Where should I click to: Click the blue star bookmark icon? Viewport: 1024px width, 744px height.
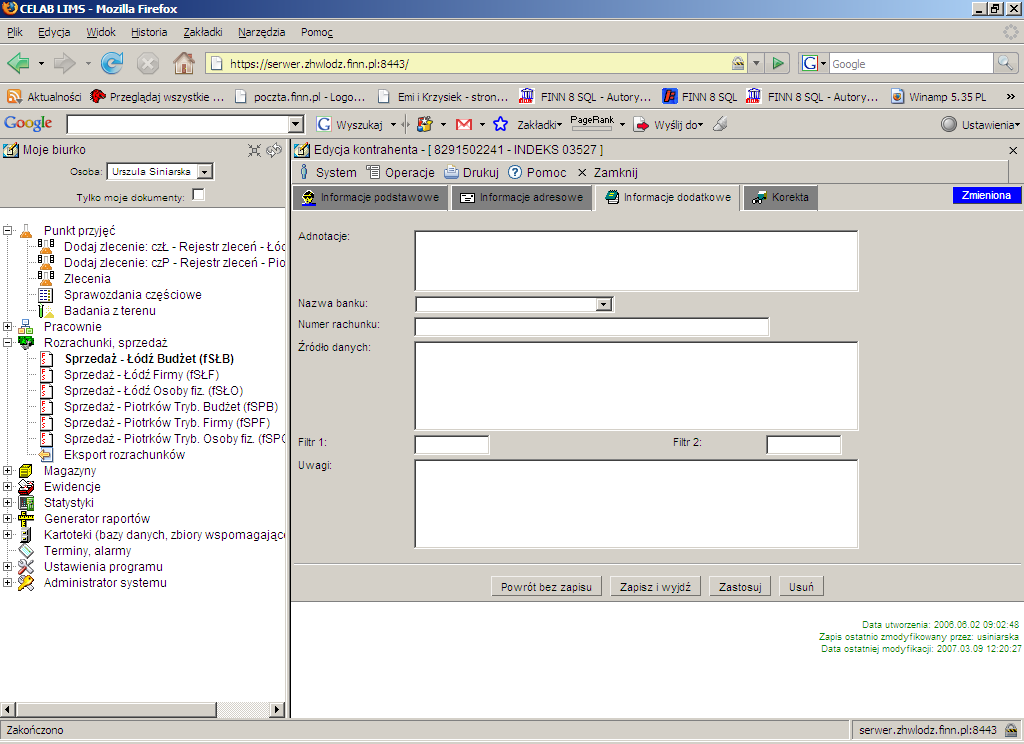pyautogui.click(x=500, y=124)
